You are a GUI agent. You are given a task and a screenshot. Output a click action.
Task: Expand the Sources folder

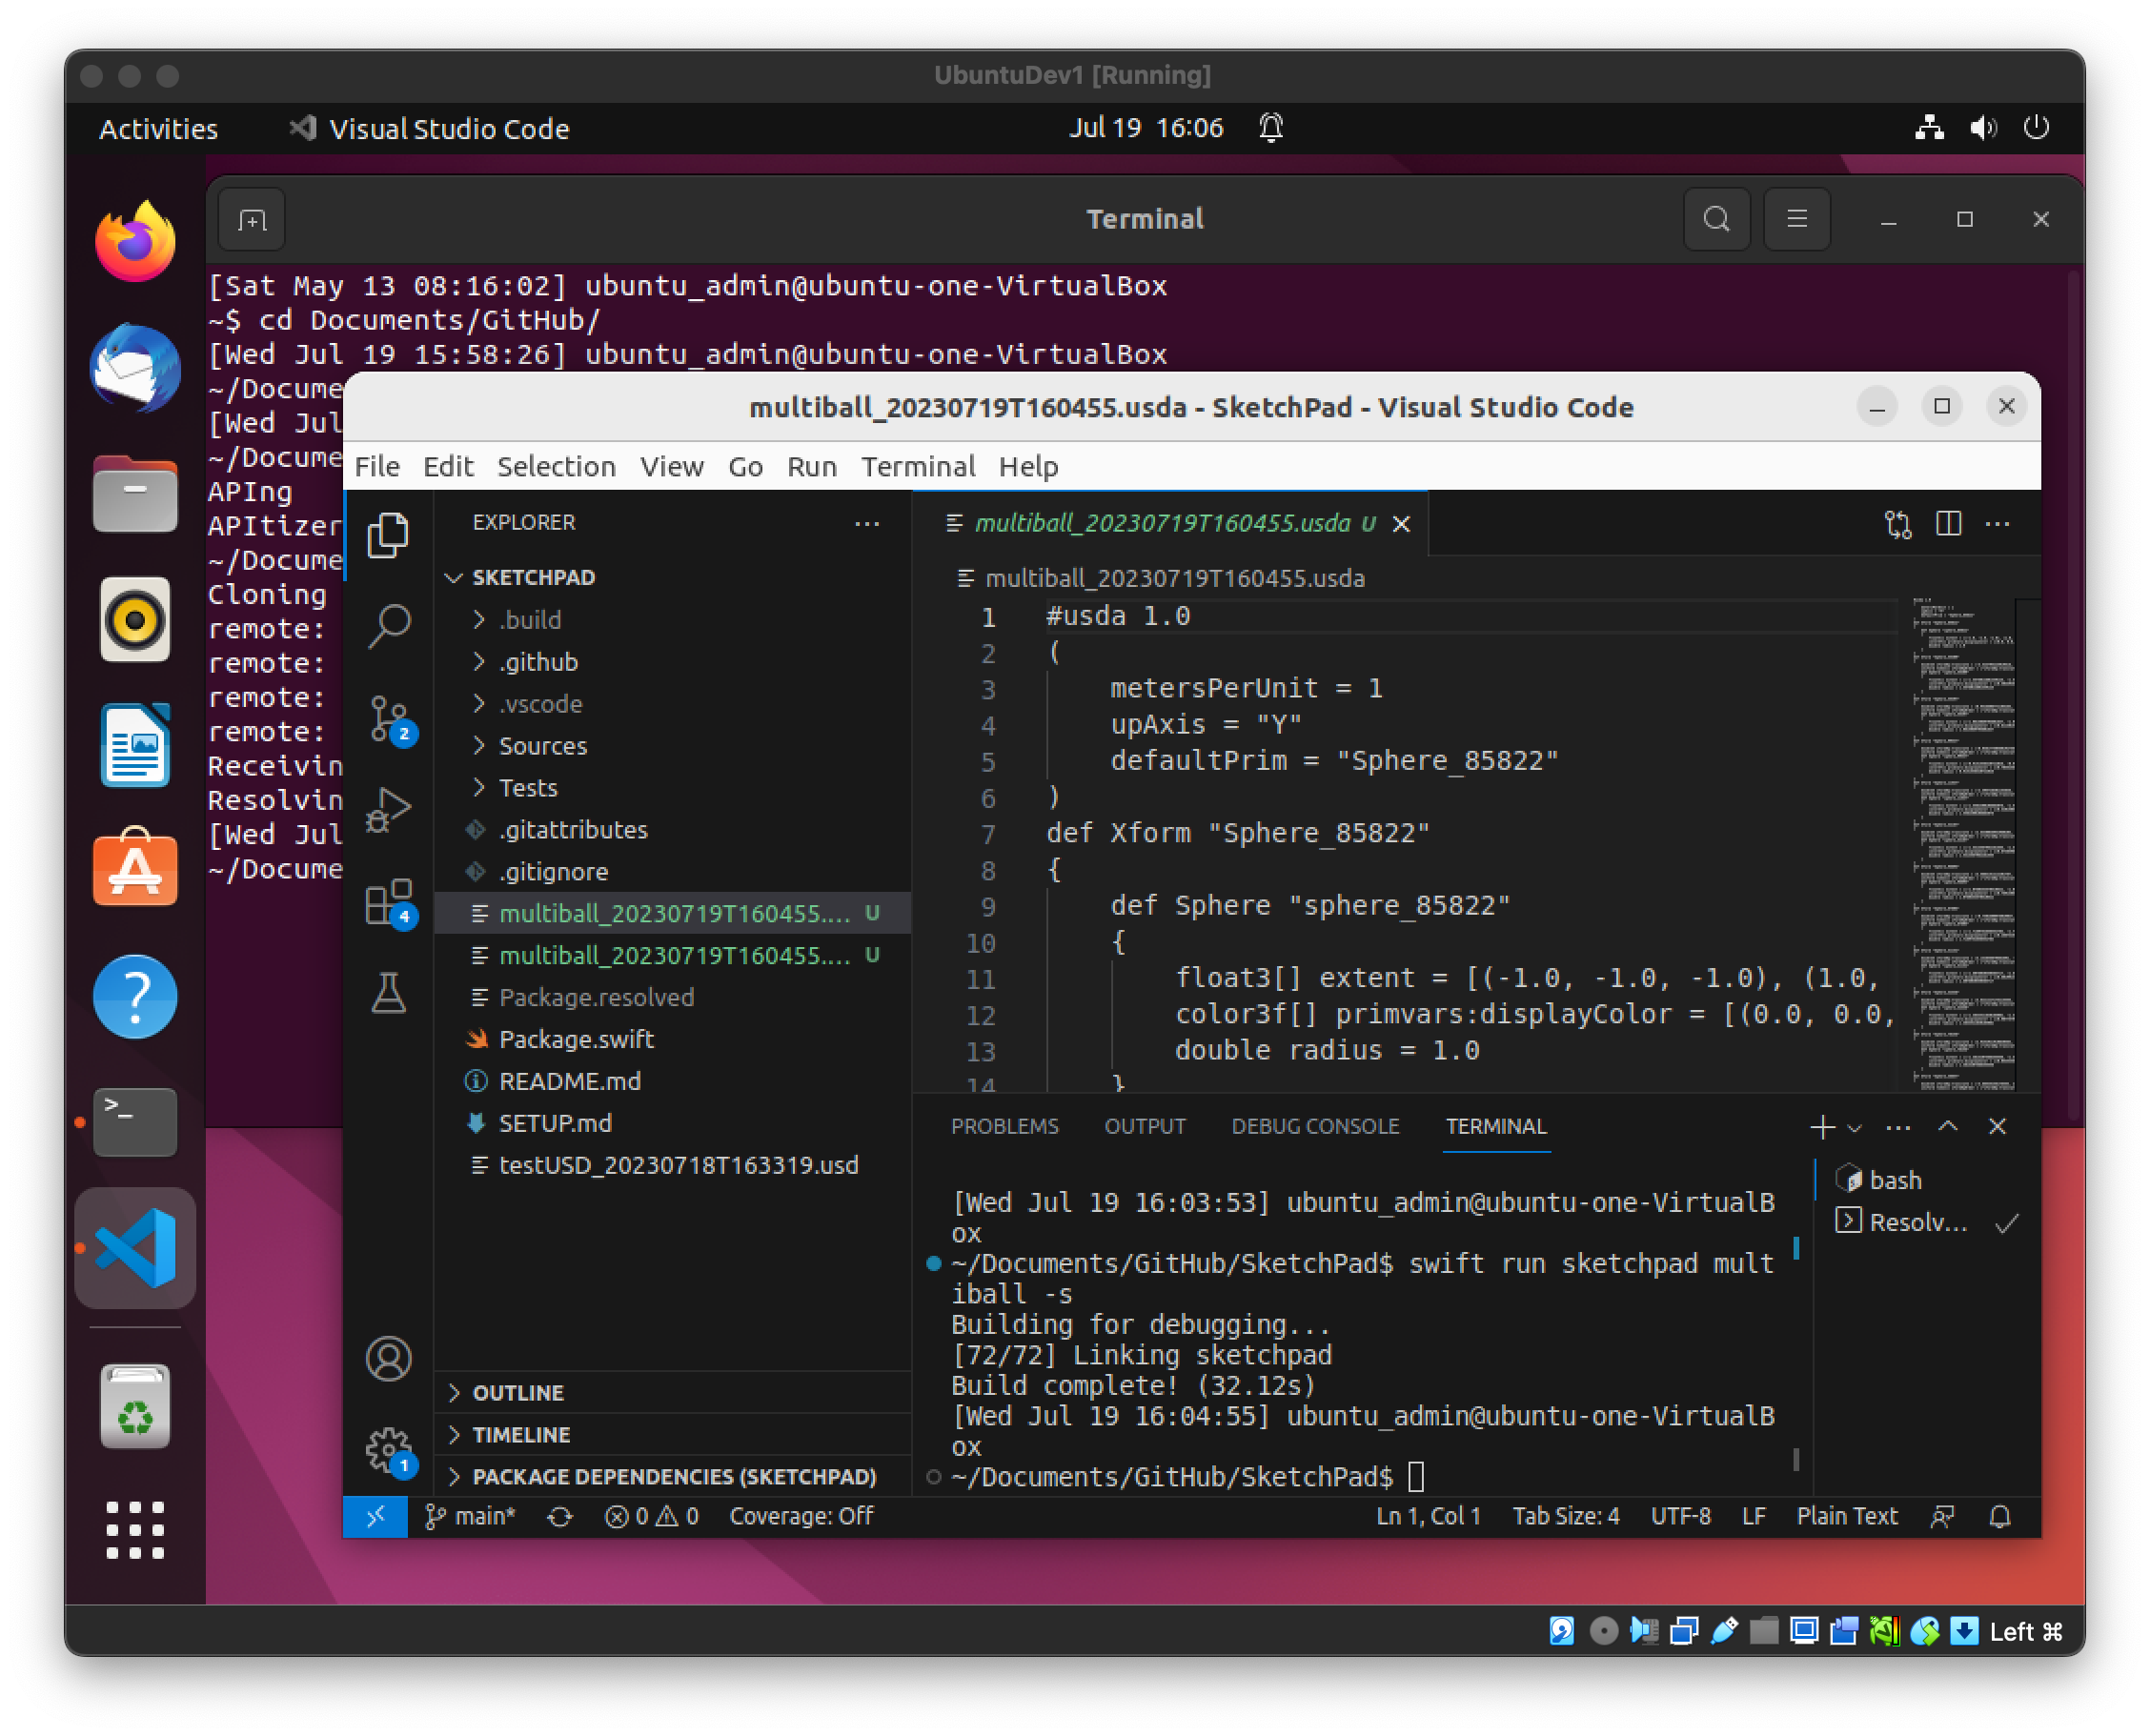coord(542,746)
